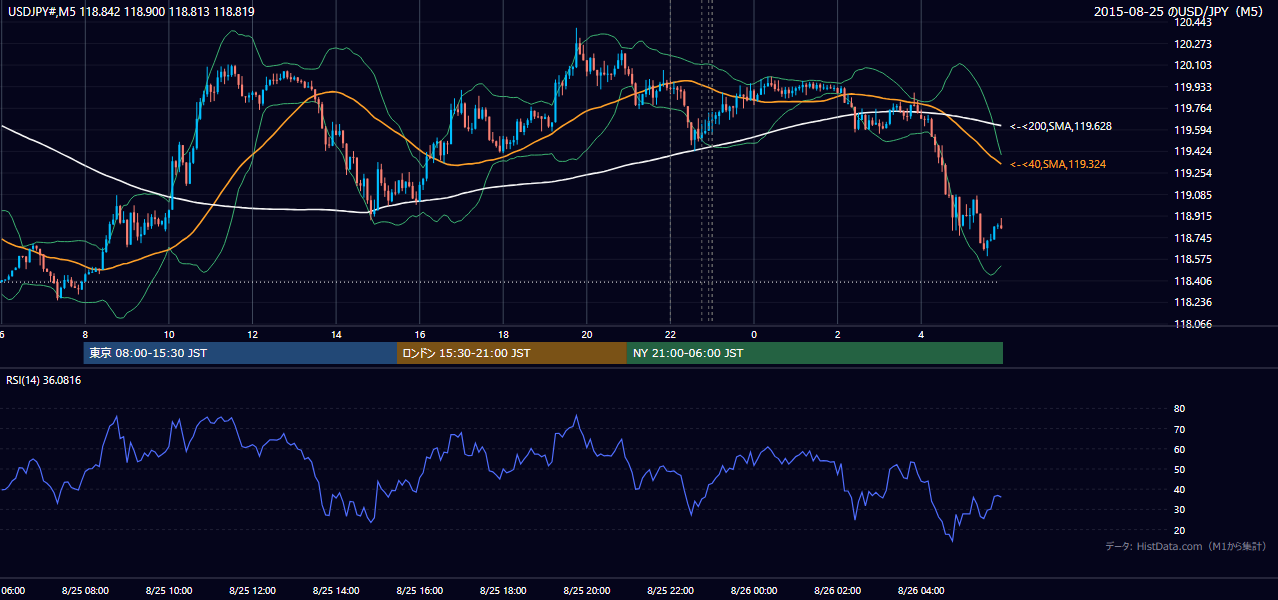Click price scale value 119.424
The height and width of the screenshot is (600, 1278).
(1195, 152)
